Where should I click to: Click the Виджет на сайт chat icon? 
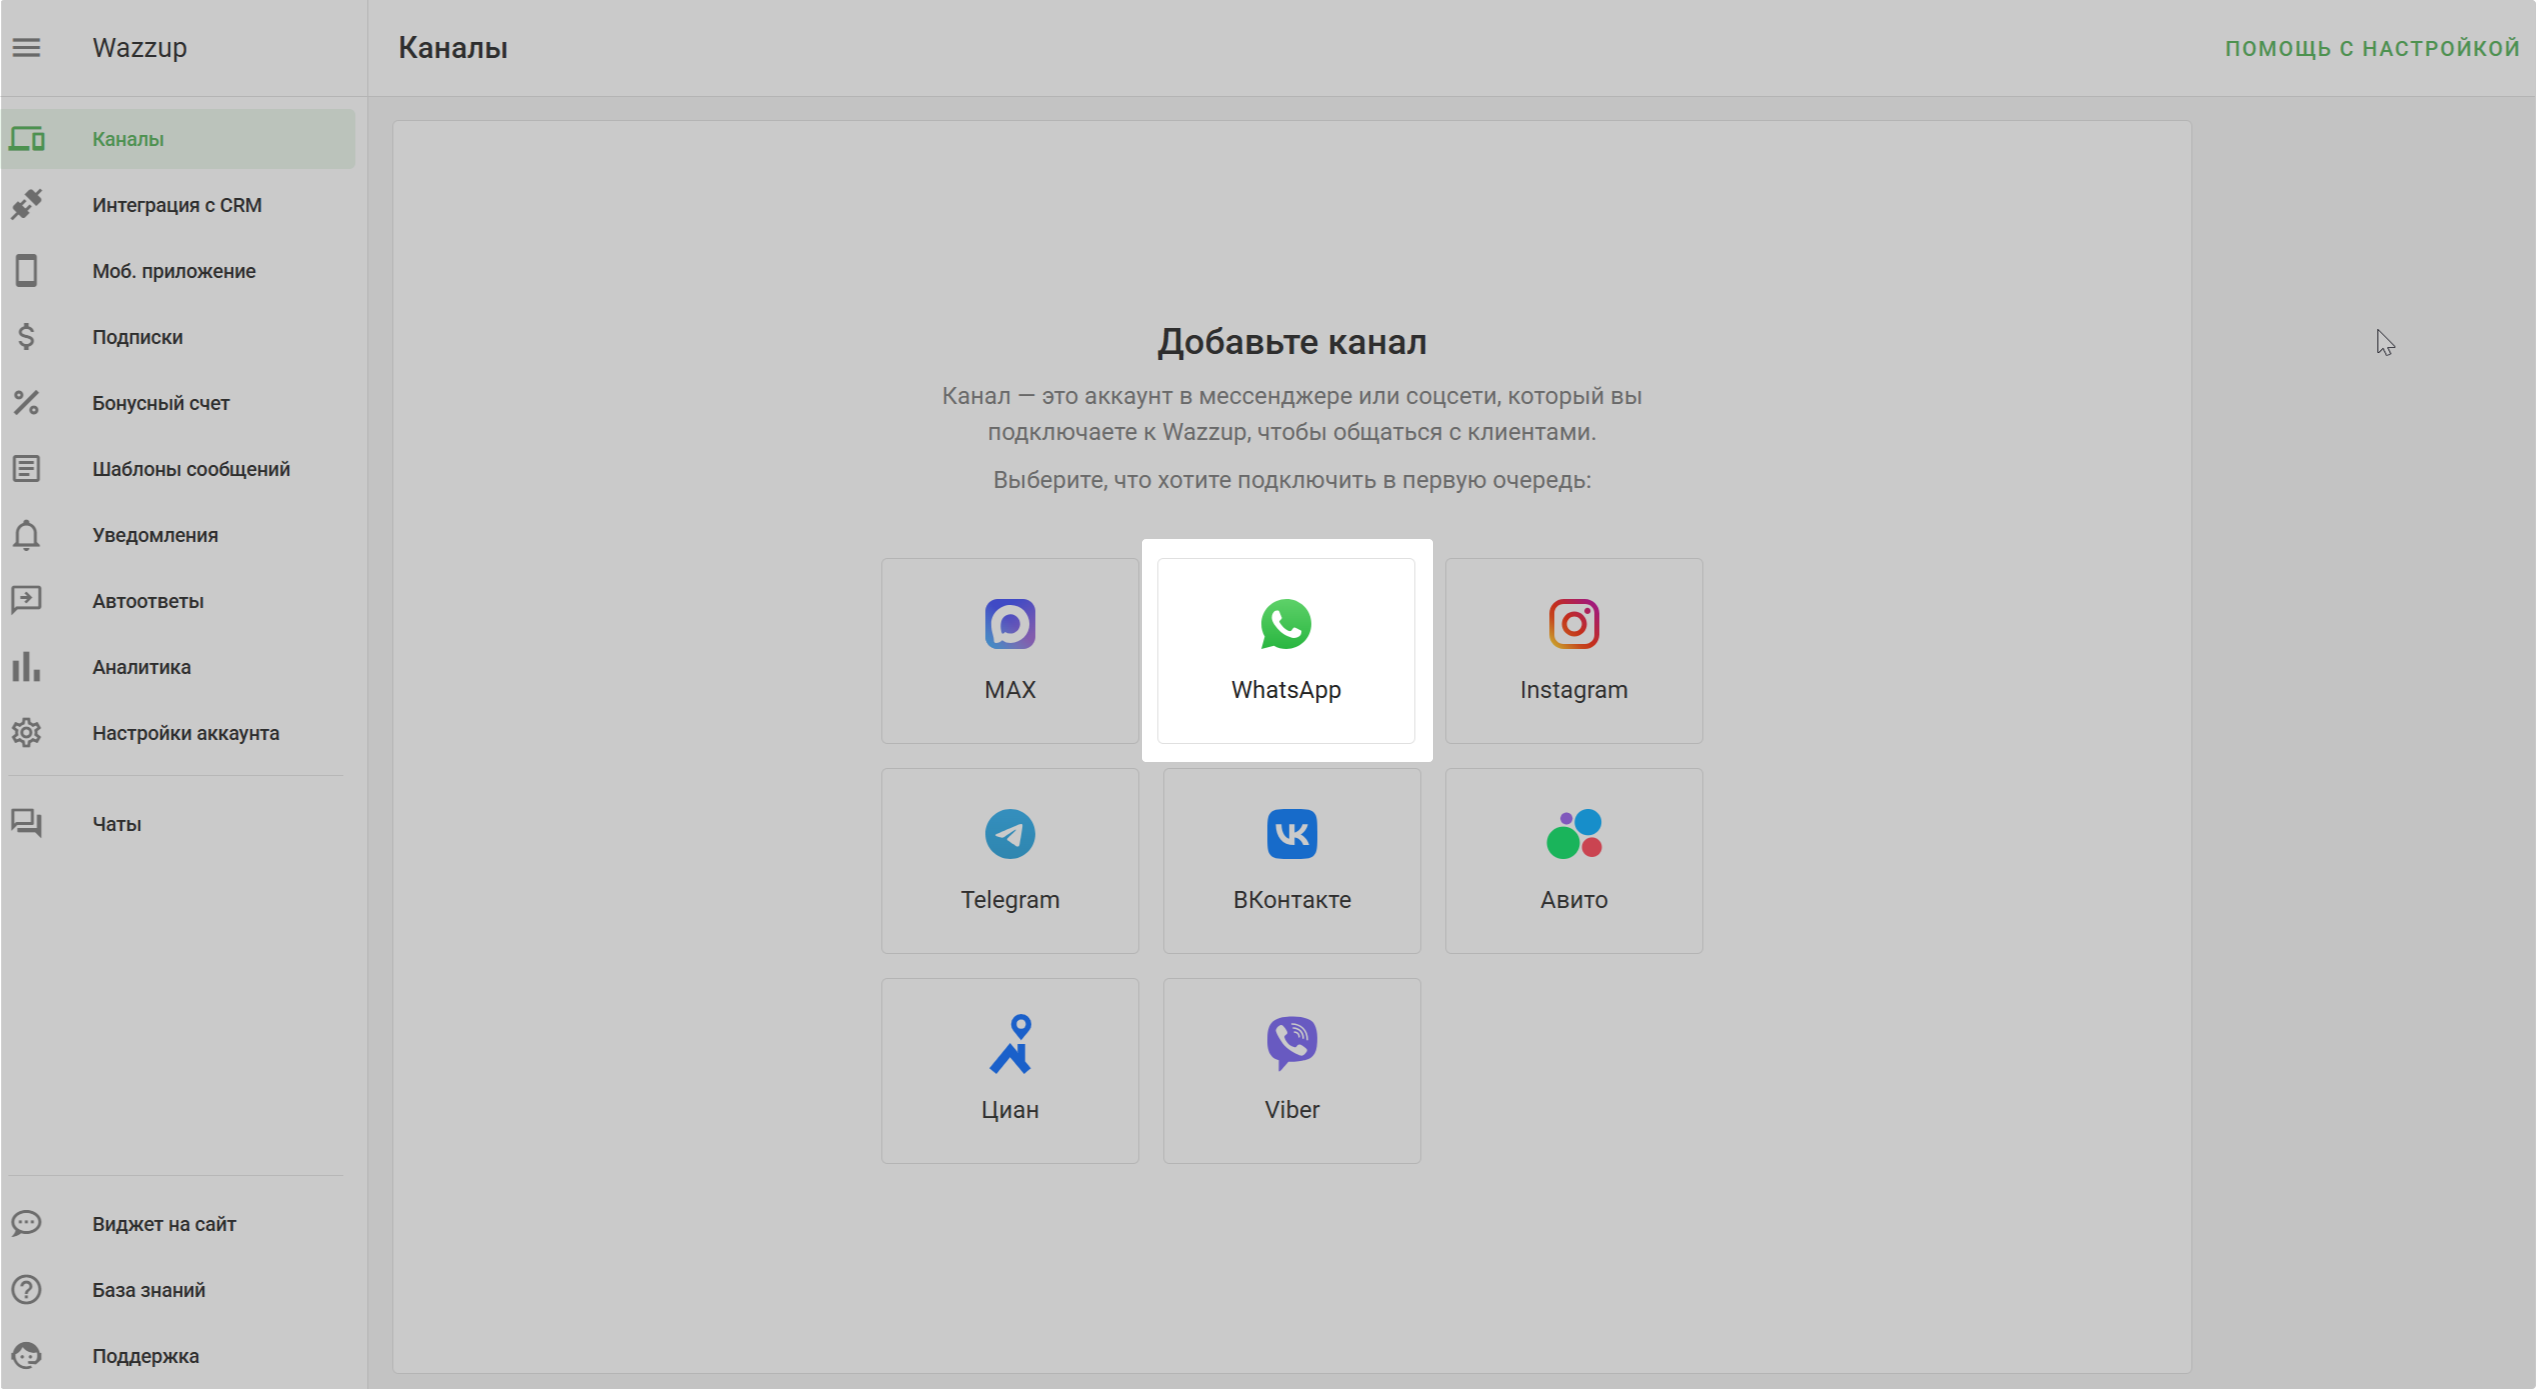point(27,1224)
